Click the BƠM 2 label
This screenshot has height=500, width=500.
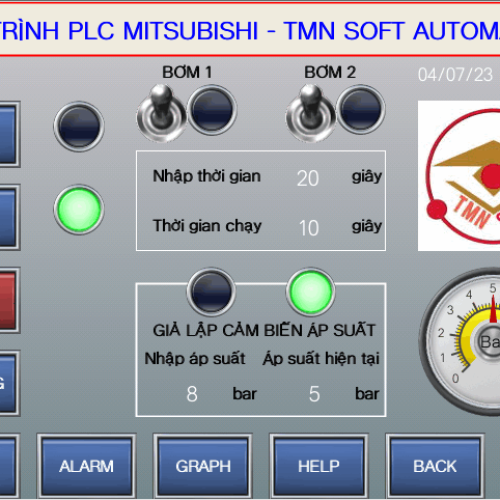pos(330,72)
